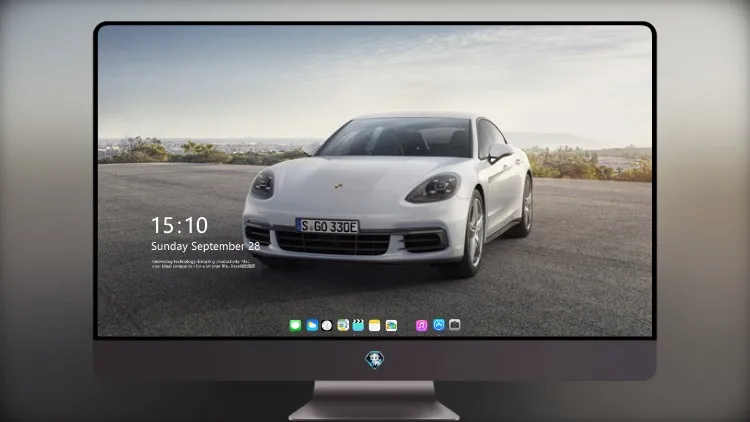Open the colorful icon right of Notes
The image size is (750, 422).
tap(391, 325)
